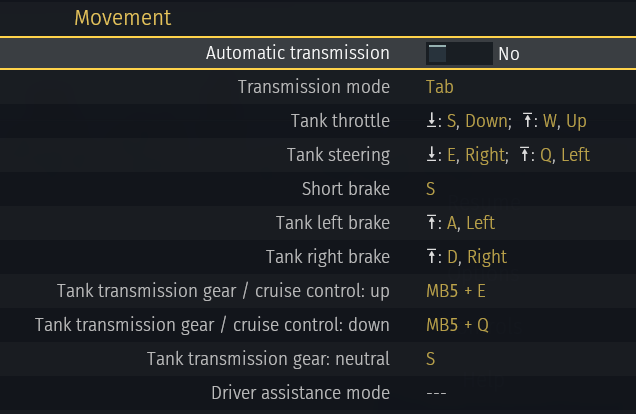Viewport: 636px width, 414px height.
Task: Click the Tank left brake axis icon
Action: (x=432, y=223)
